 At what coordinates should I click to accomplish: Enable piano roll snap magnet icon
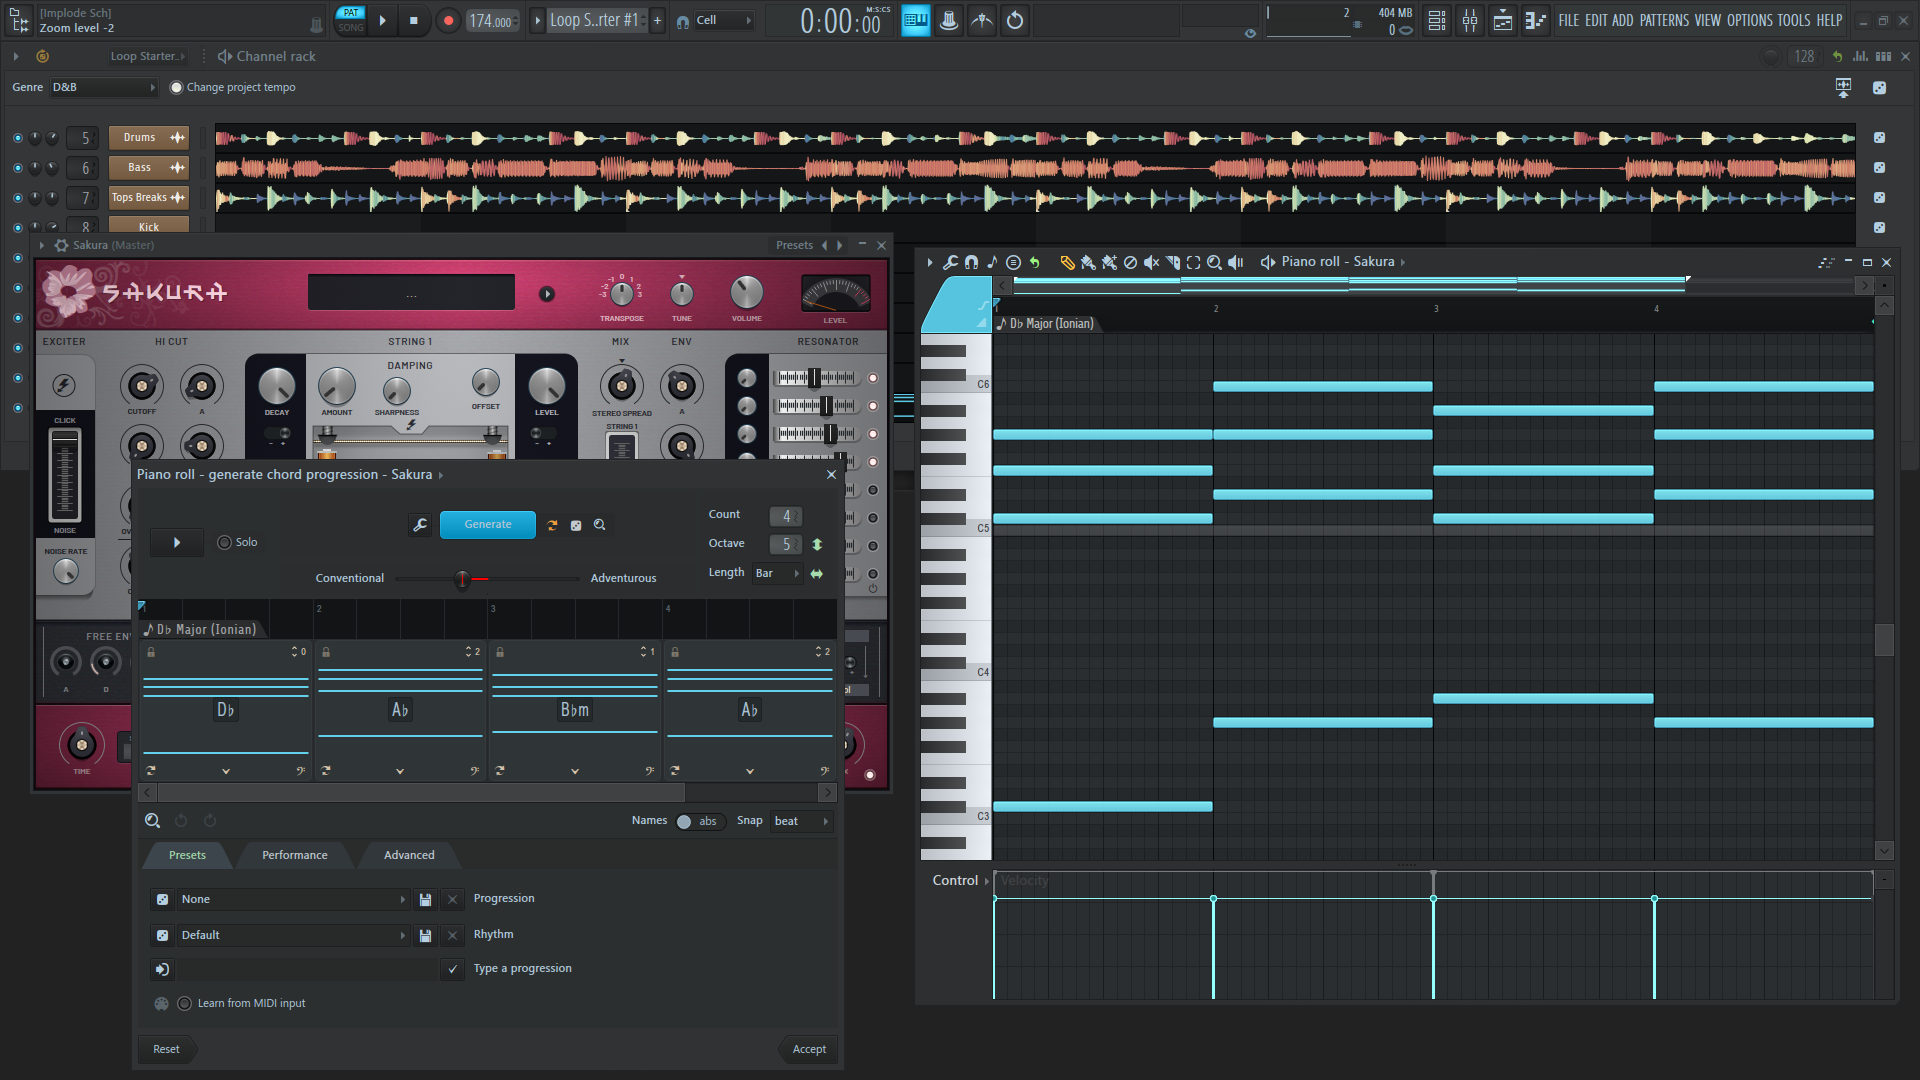[x=971, y=262]
